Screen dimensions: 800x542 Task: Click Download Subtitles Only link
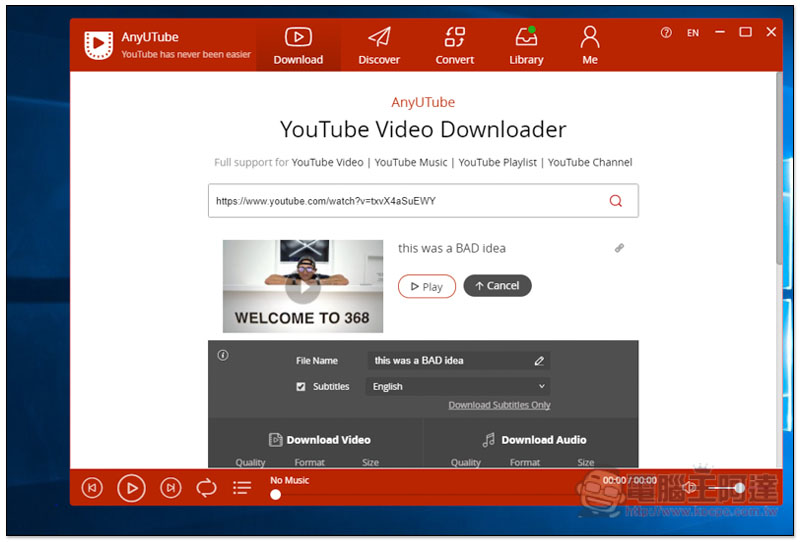[499, 405]
